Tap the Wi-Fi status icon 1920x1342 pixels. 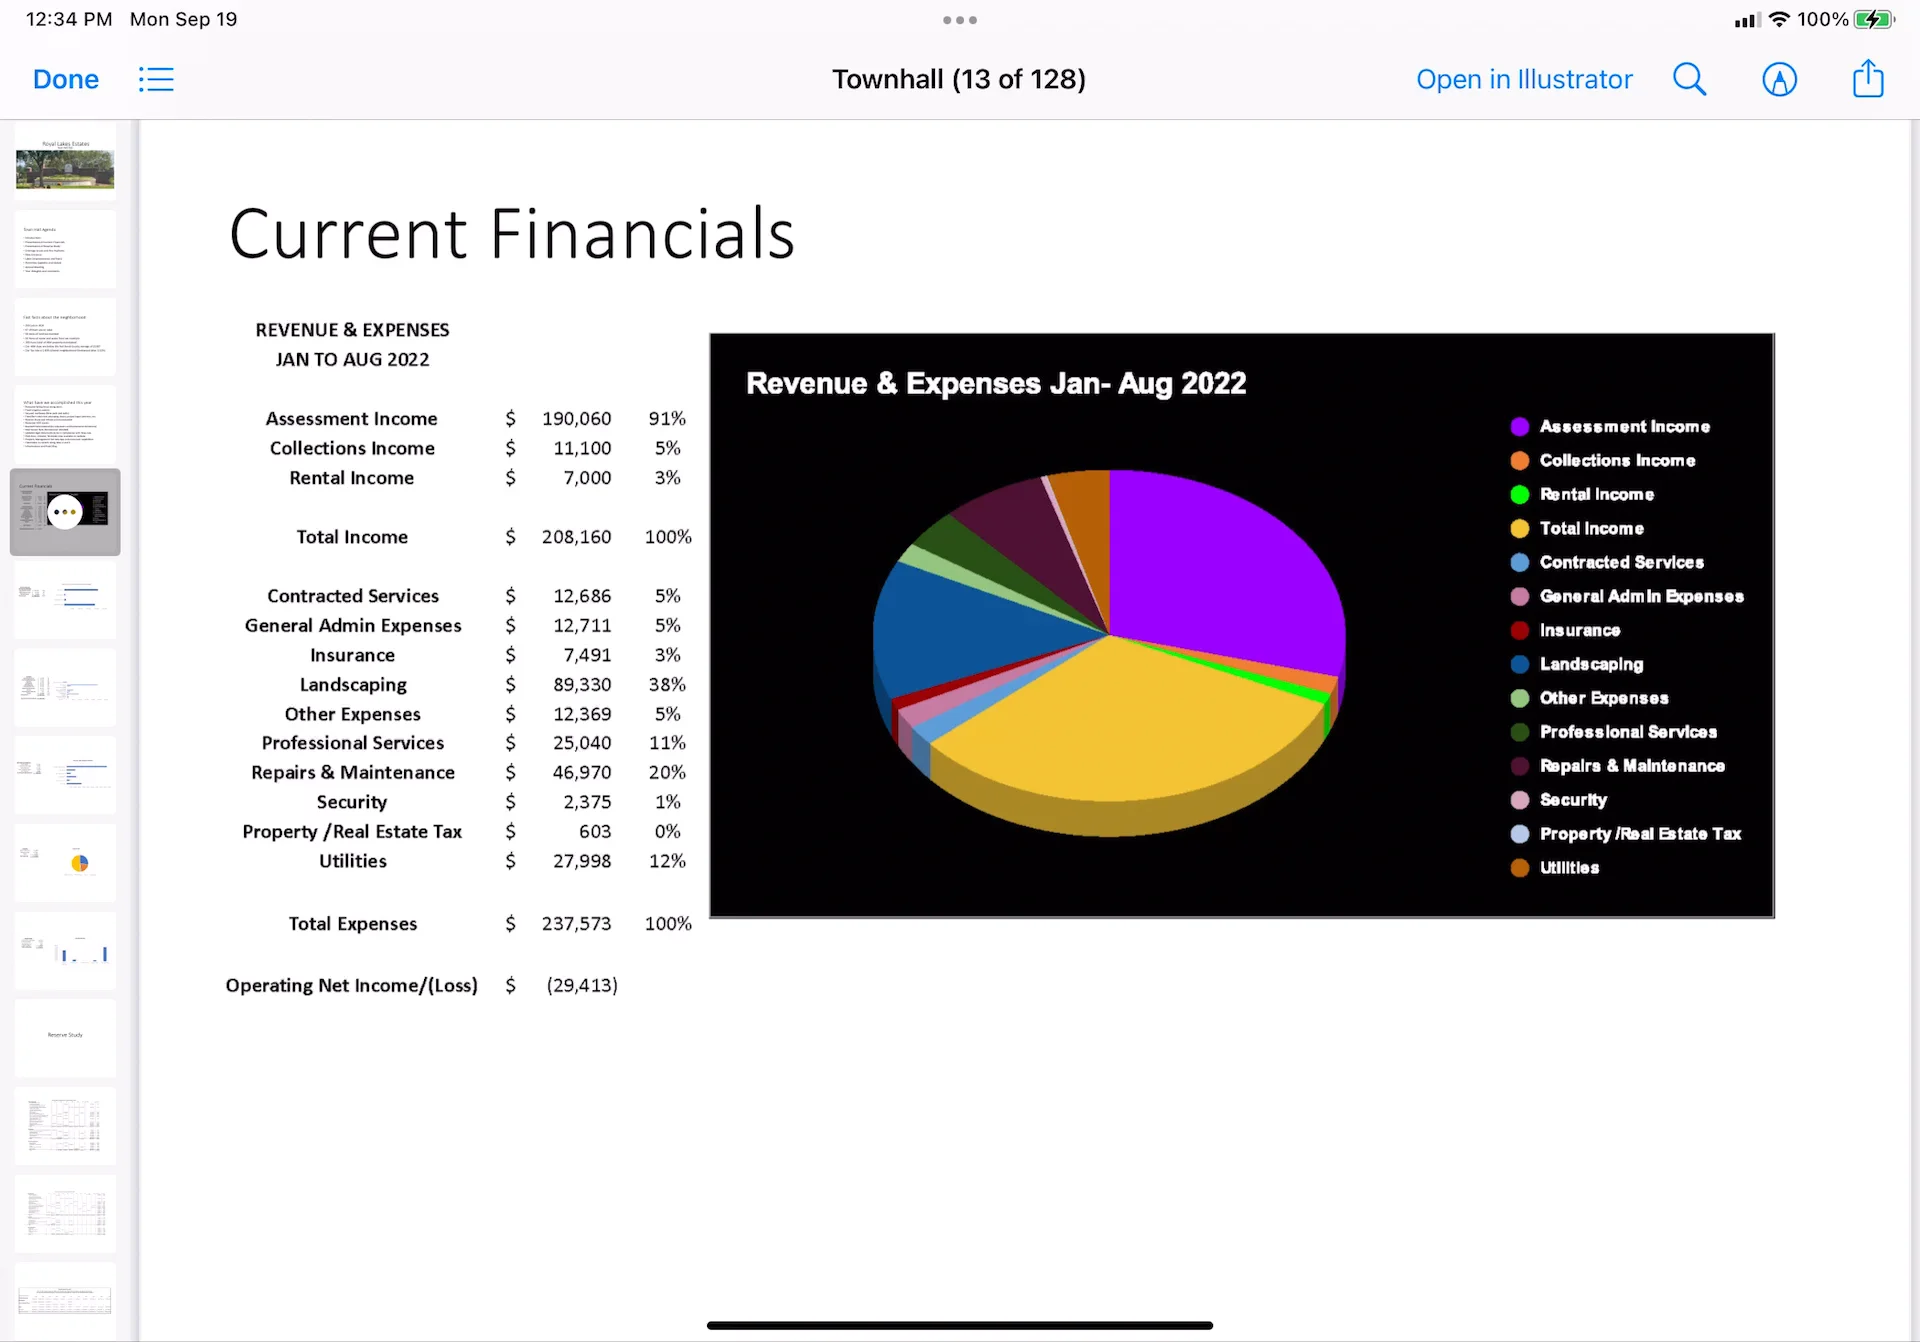1779,19
